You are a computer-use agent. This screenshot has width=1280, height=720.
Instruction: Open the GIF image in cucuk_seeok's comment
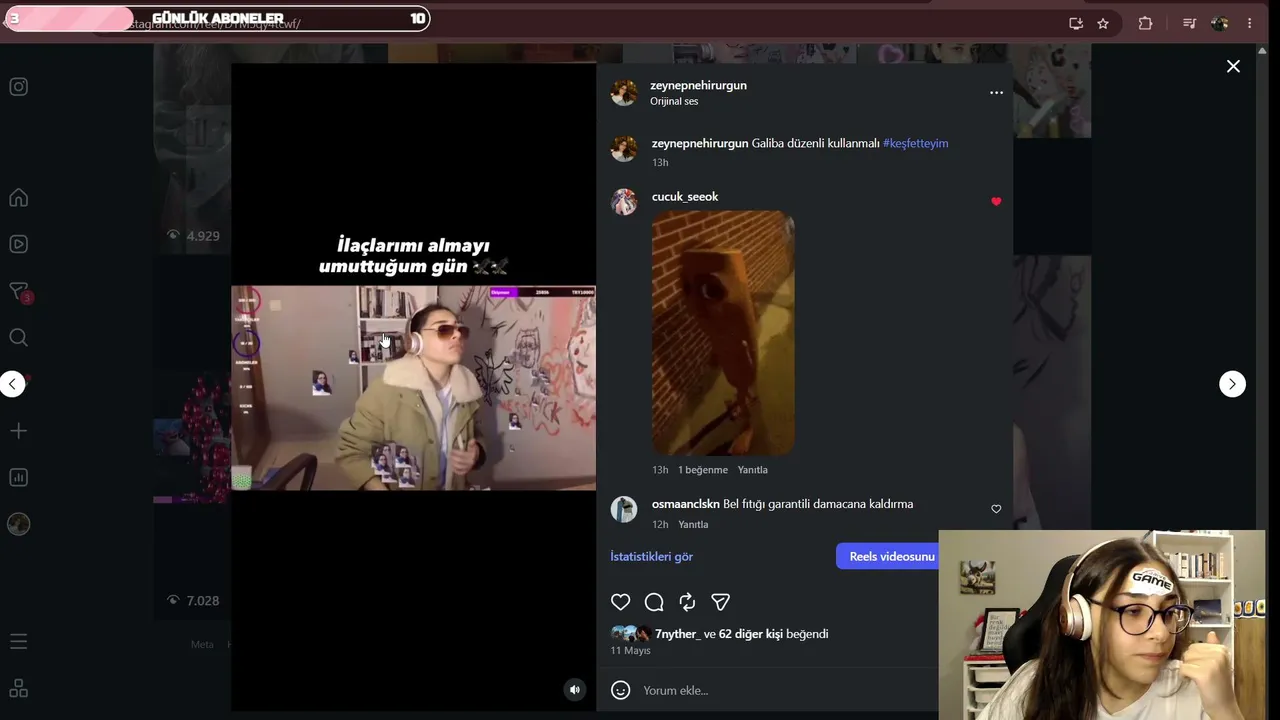pos(723,333)
